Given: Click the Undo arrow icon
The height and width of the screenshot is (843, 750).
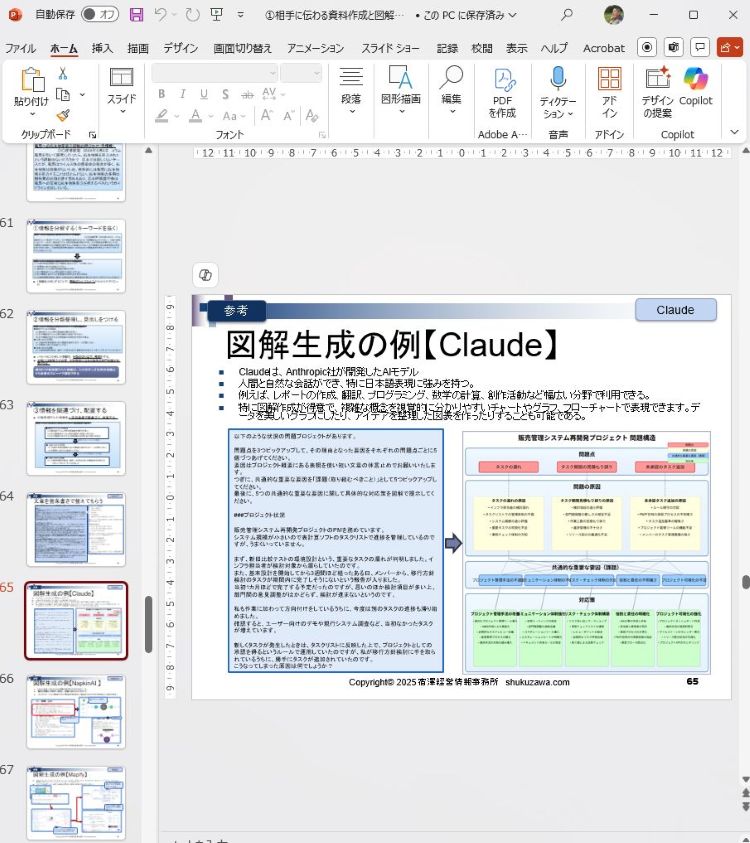Looking at the screenshot, I should tap(160, 15).
